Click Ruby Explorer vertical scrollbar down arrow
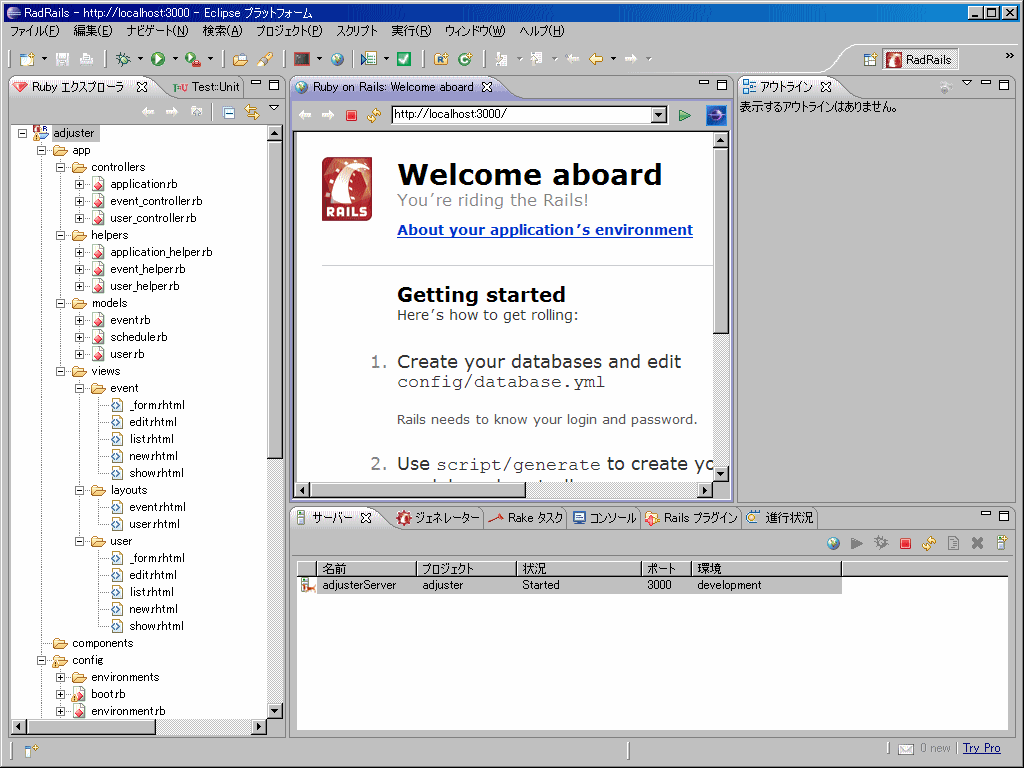The height and width of the screenshot is (768, 1024). [x=275, y=711]
